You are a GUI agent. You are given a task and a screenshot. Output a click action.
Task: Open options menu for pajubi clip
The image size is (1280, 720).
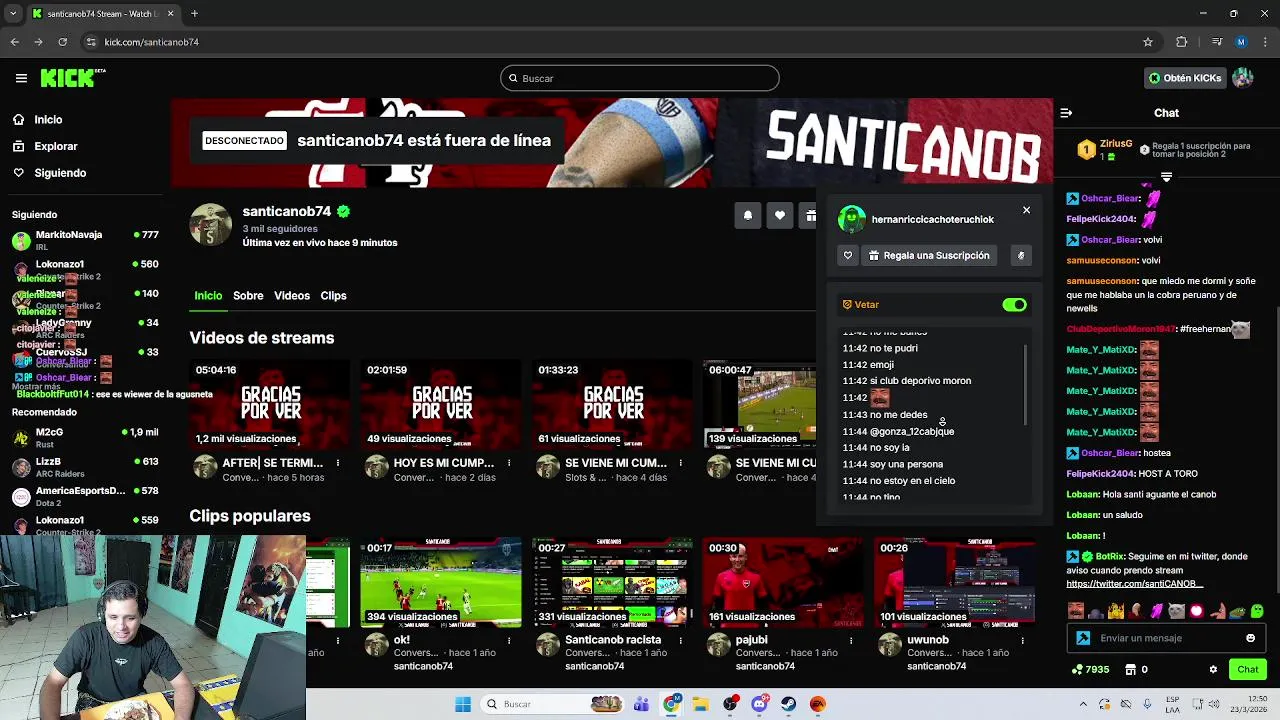pos(851,640)
